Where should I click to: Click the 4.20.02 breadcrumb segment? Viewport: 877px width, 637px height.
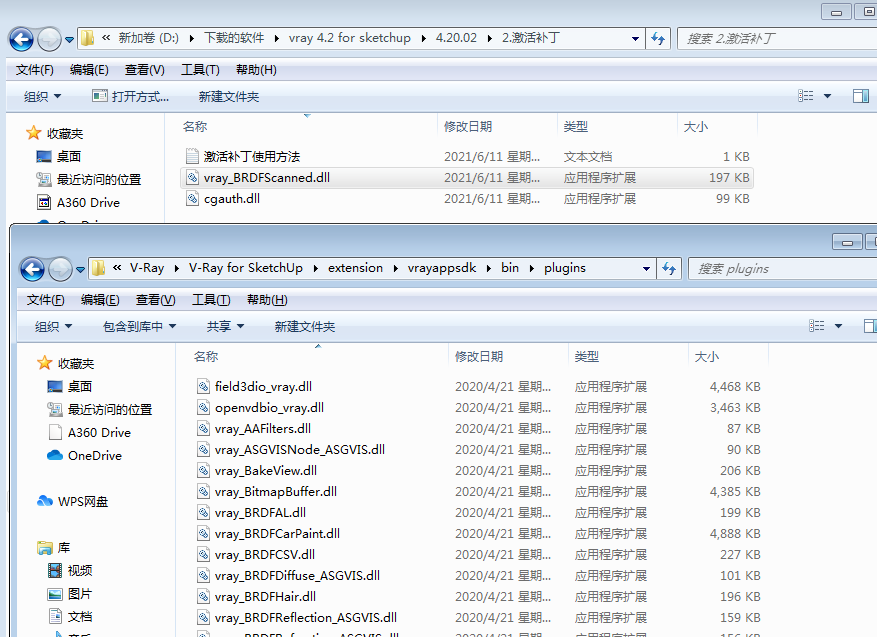456,38
